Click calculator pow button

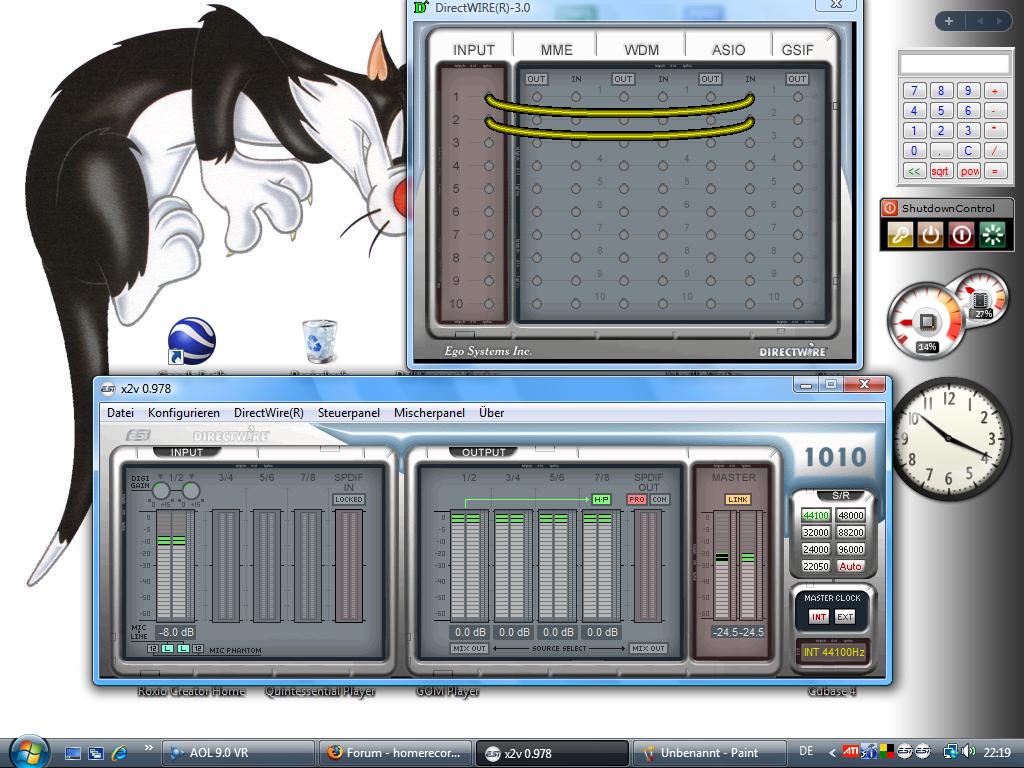pos(969,171)
